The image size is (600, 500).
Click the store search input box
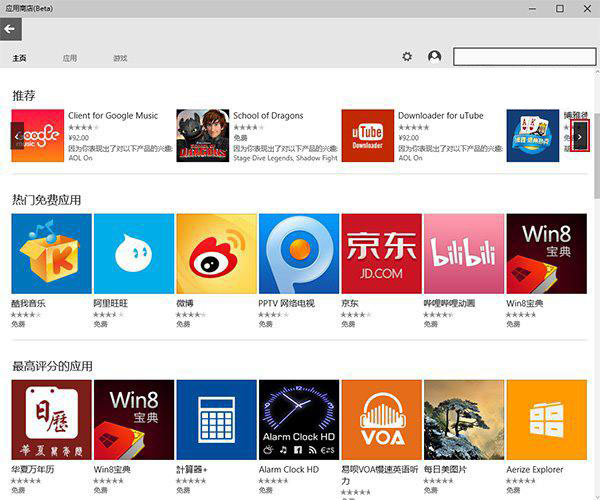click(523, 57)
